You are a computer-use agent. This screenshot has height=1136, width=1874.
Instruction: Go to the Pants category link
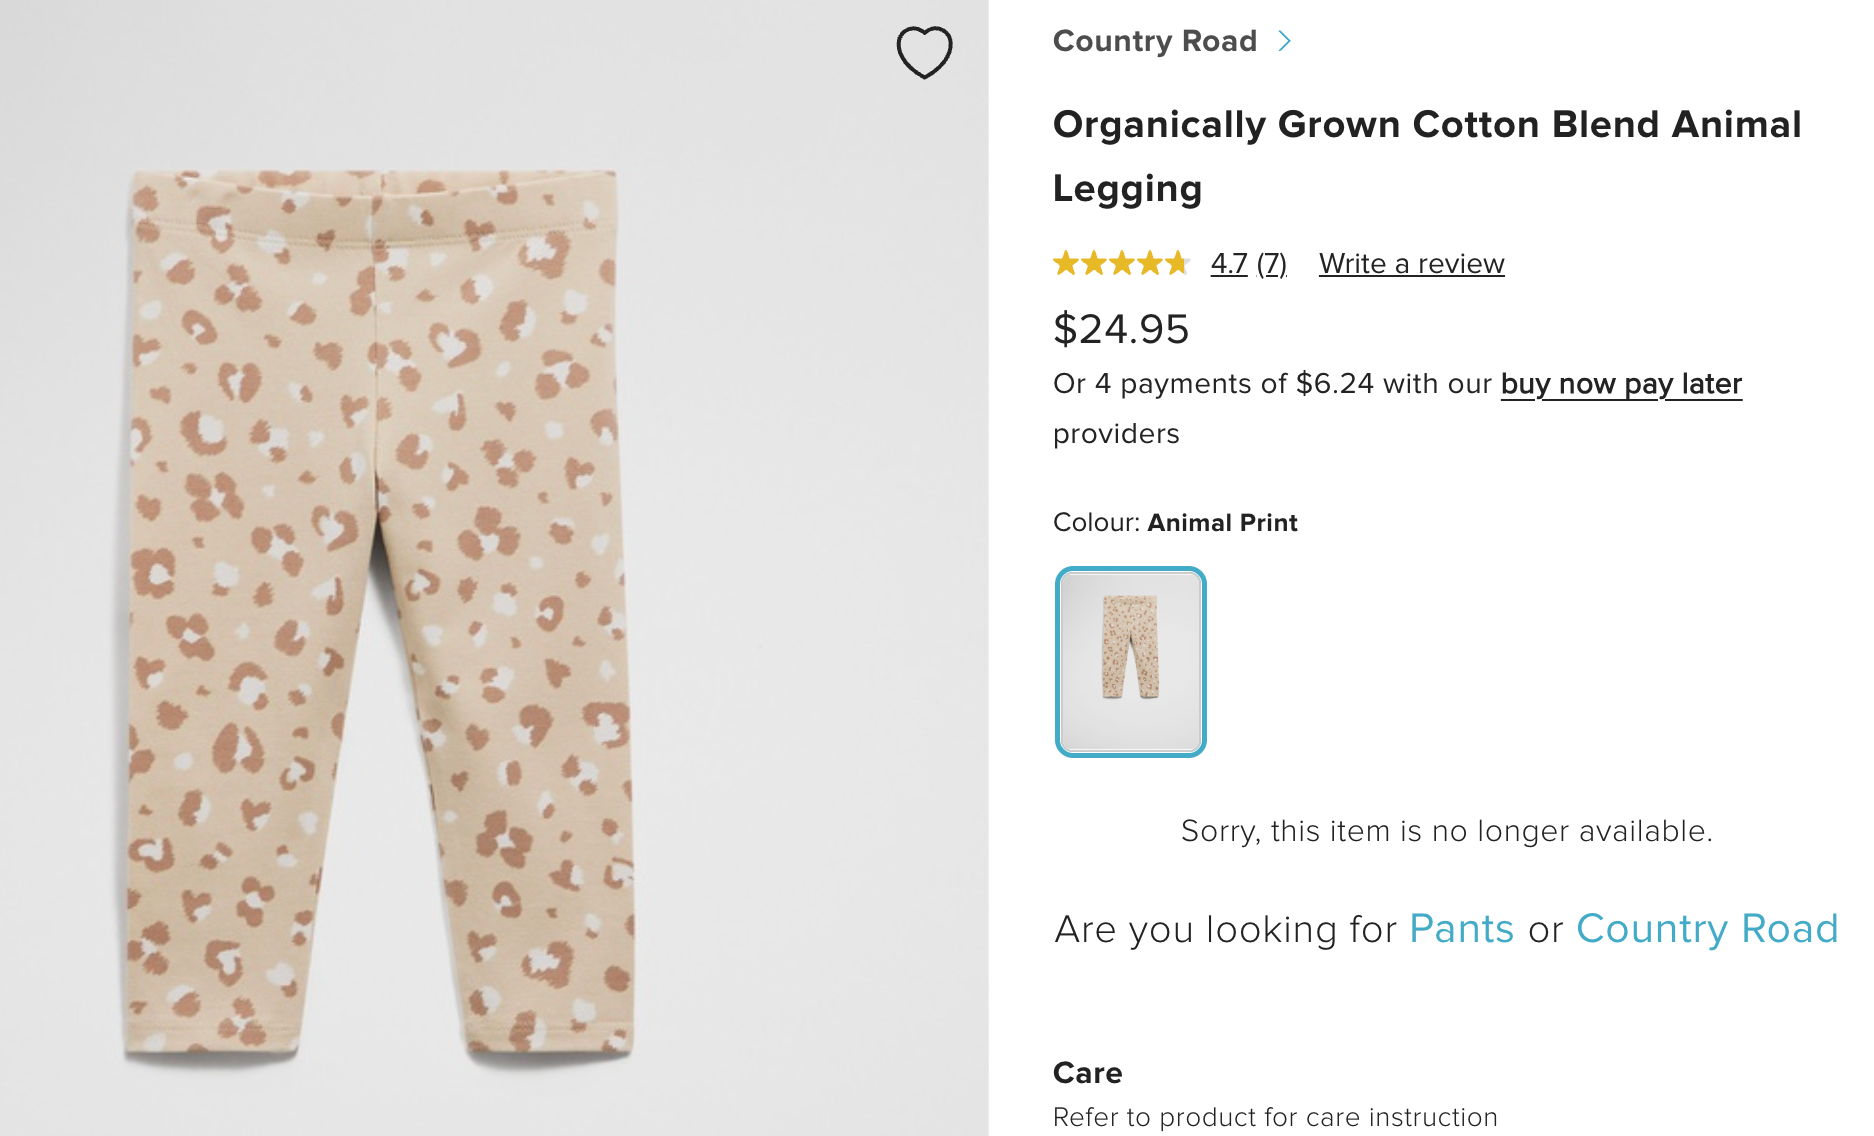pos(1461,929)
